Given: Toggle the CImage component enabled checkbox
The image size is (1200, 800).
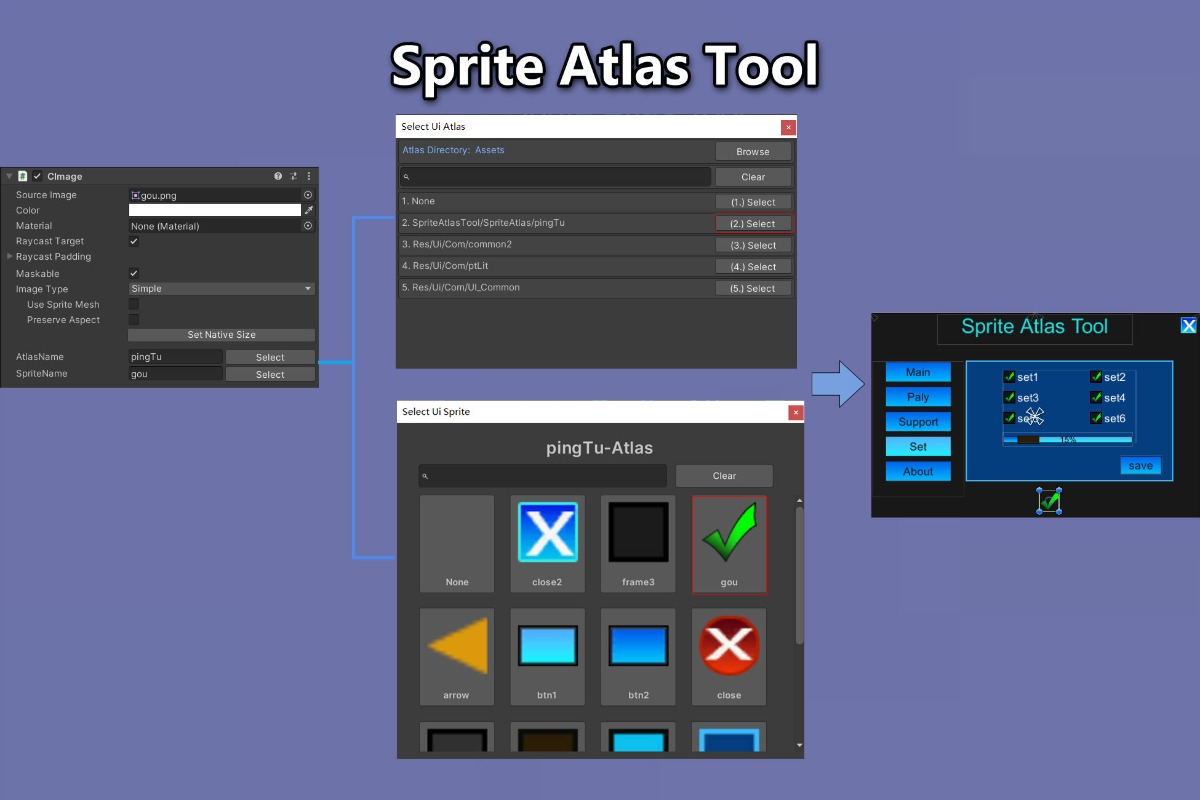Looking at the screenshot, I should coord(37,176).
